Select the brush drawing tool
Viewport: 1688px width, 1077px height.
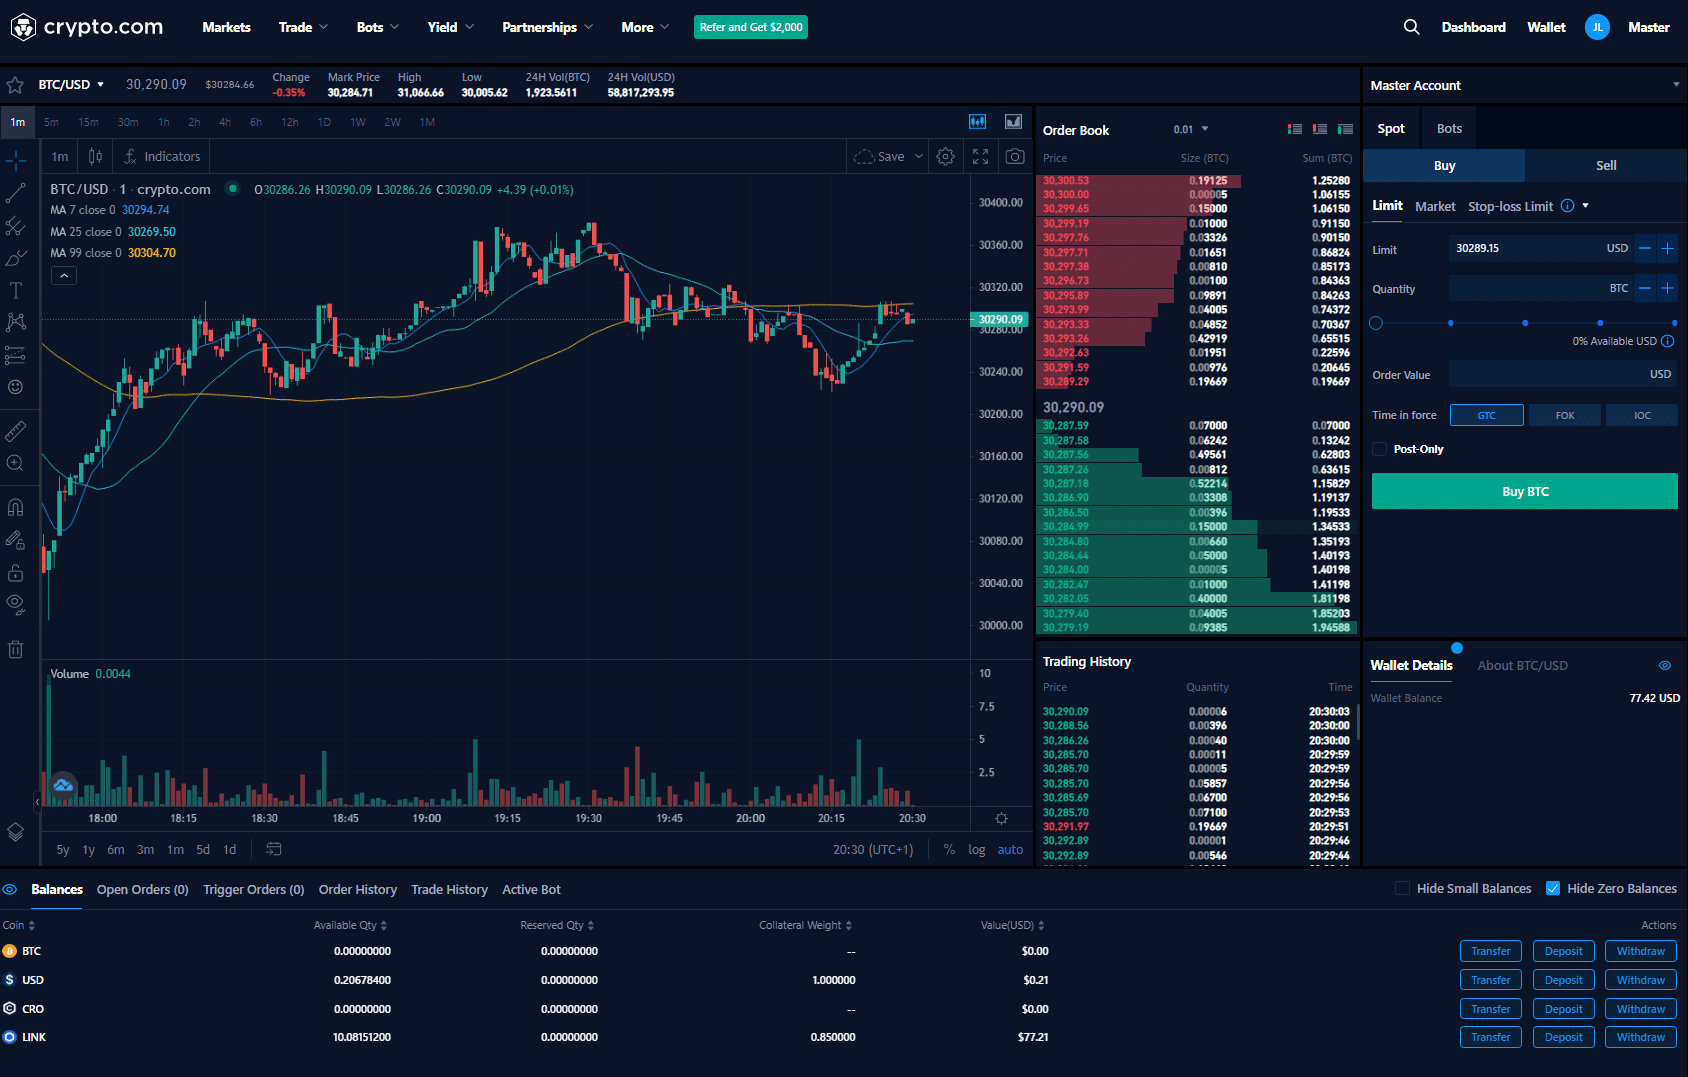pyautogui.click(x=16, y=258)
